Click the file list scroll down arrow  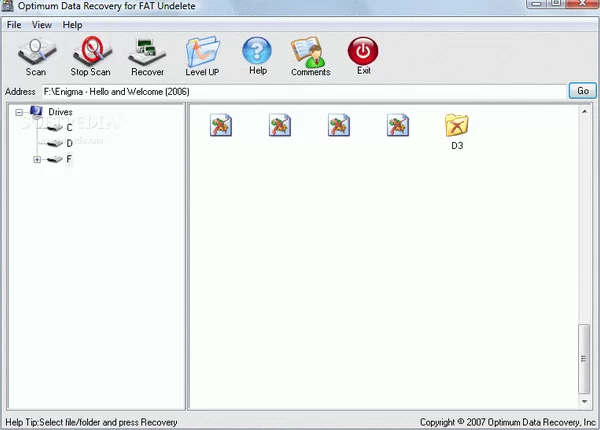click(x=584, y=401)
